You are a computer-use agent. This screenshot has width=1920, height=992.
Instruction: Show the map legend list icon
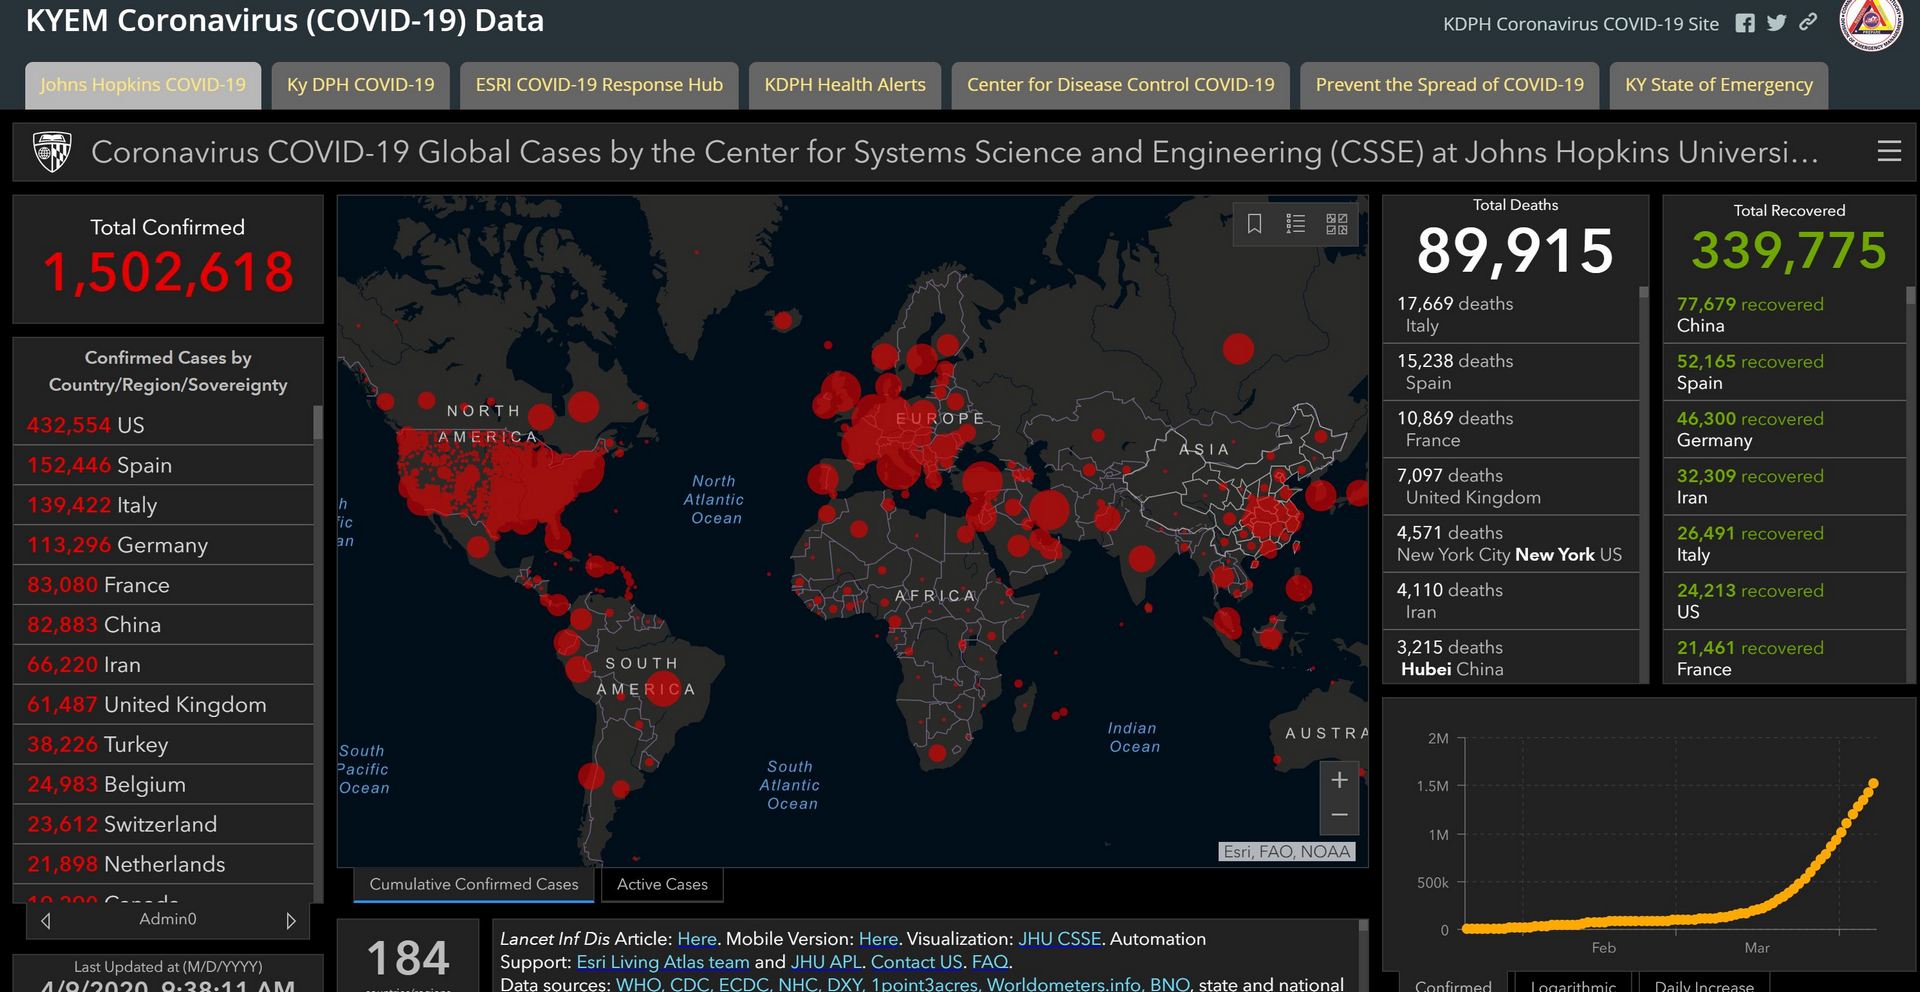(x=1296, y=224)
